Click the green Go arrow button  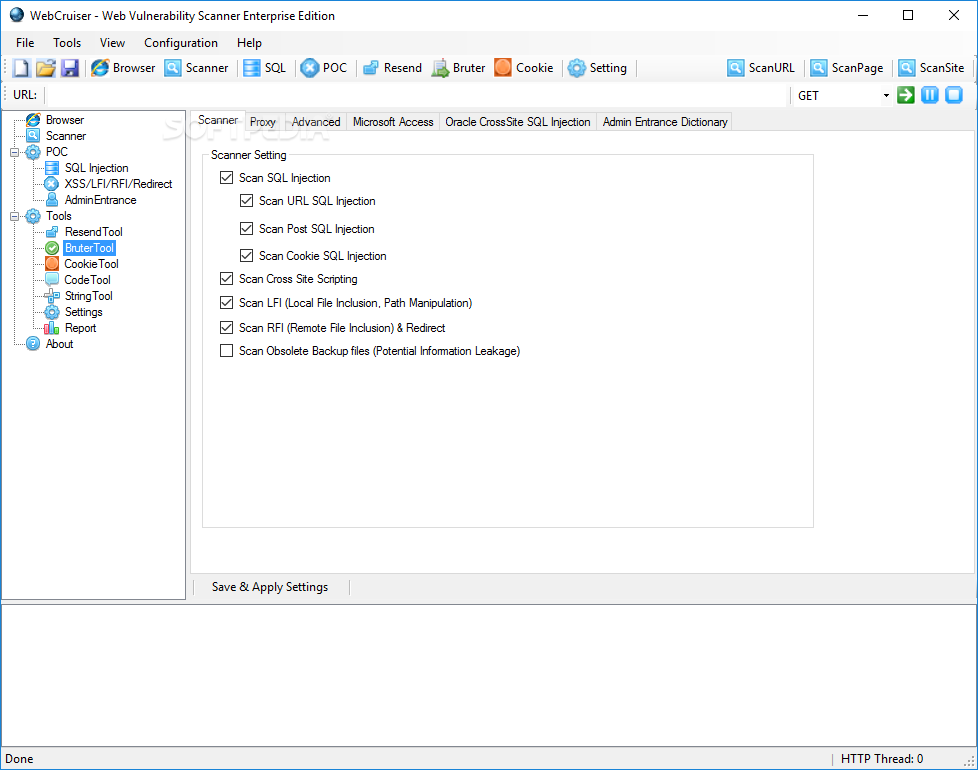906,95
